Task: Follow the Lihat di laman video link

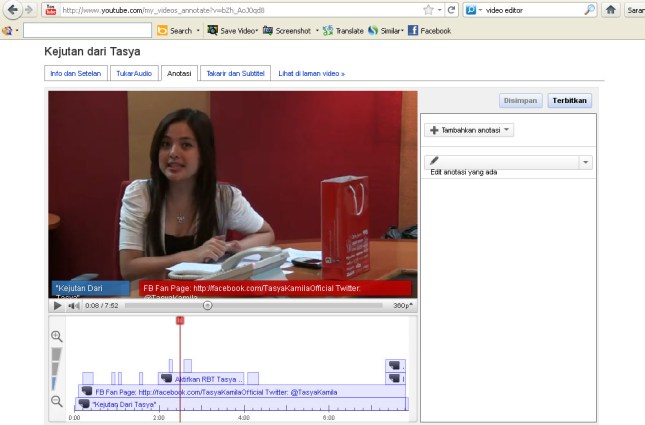Action: tap(311, 73)
